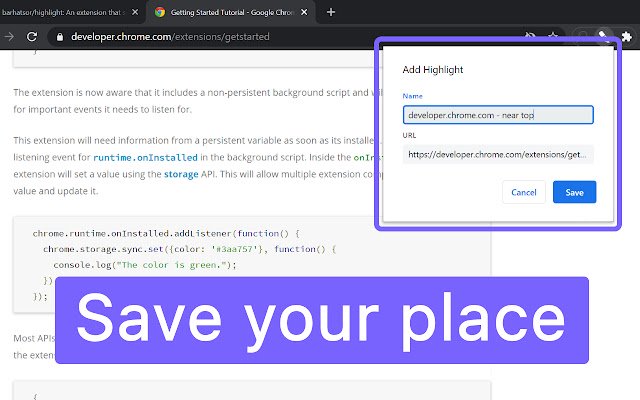Image resolution: width=640 pixels, height=400 pixels.
Task: Select the Name label above the input
Action: [412, 96]
